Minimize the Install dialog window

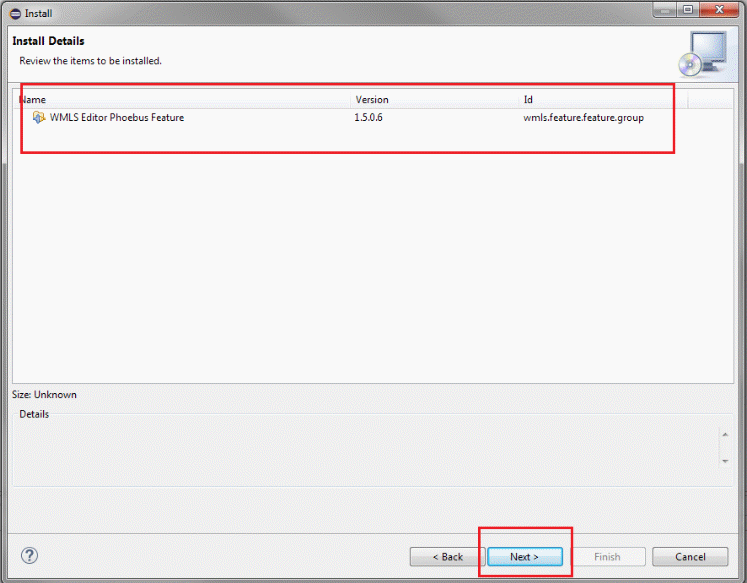665,10
